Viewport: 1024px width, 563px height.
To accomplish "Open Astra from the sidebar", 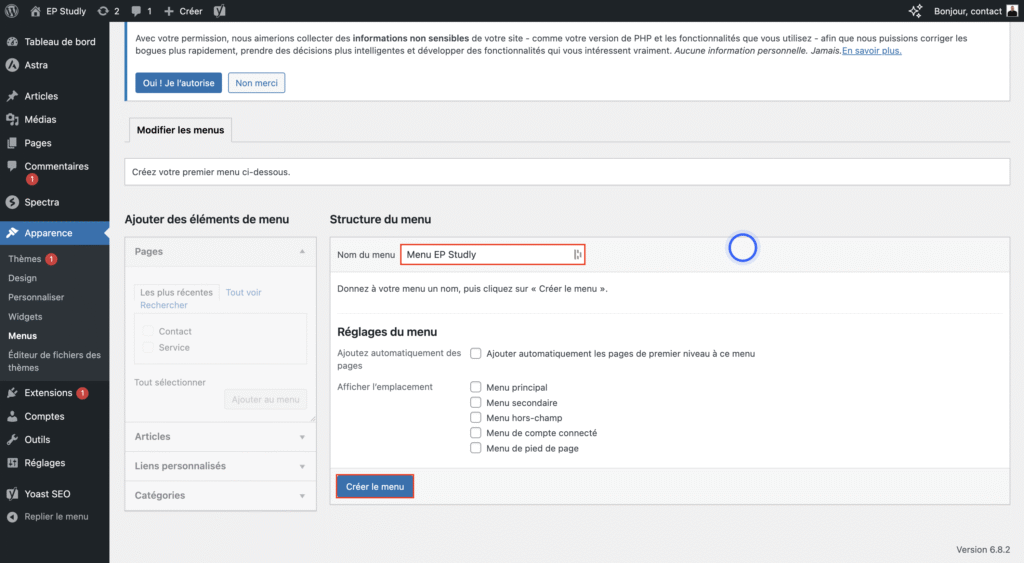I will (36, 65).
